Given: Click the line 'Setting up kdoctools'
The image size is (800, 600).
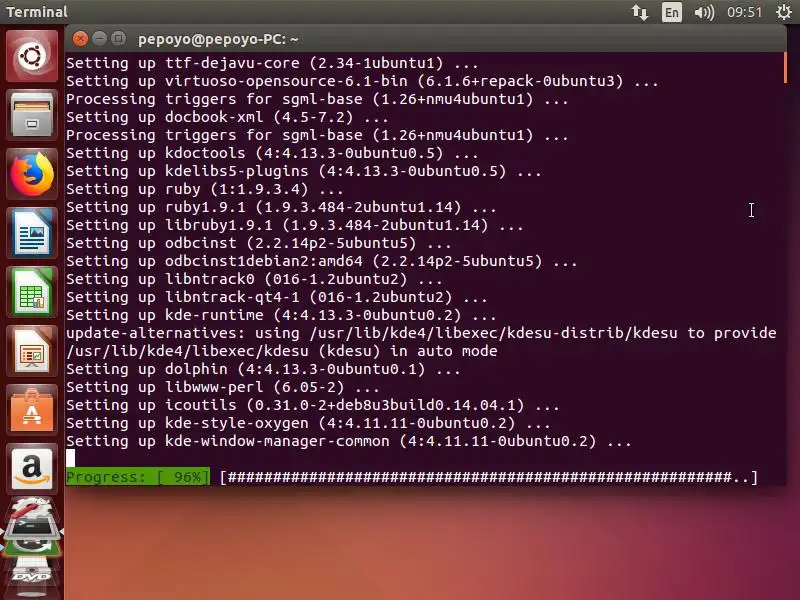Looking at the screenshot, I should pos(272,153).
